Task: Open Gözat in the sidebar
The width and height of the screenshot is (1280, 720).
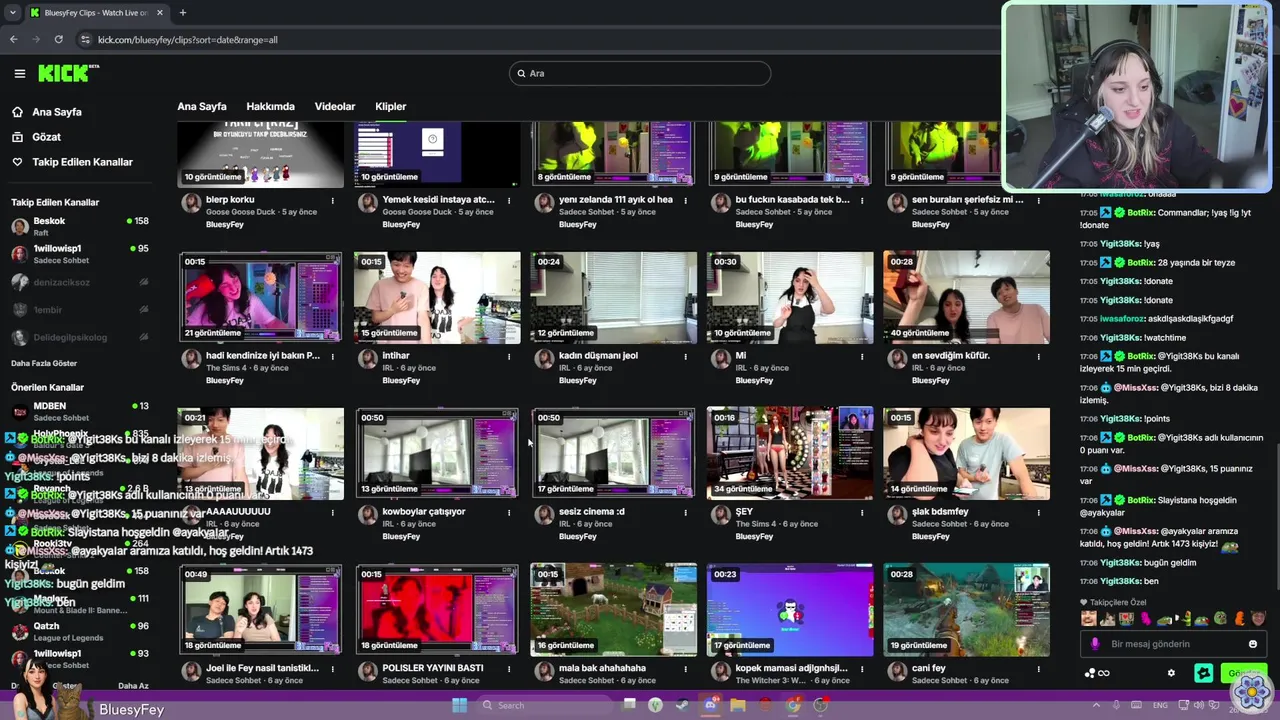Action: tap(46, 137)
